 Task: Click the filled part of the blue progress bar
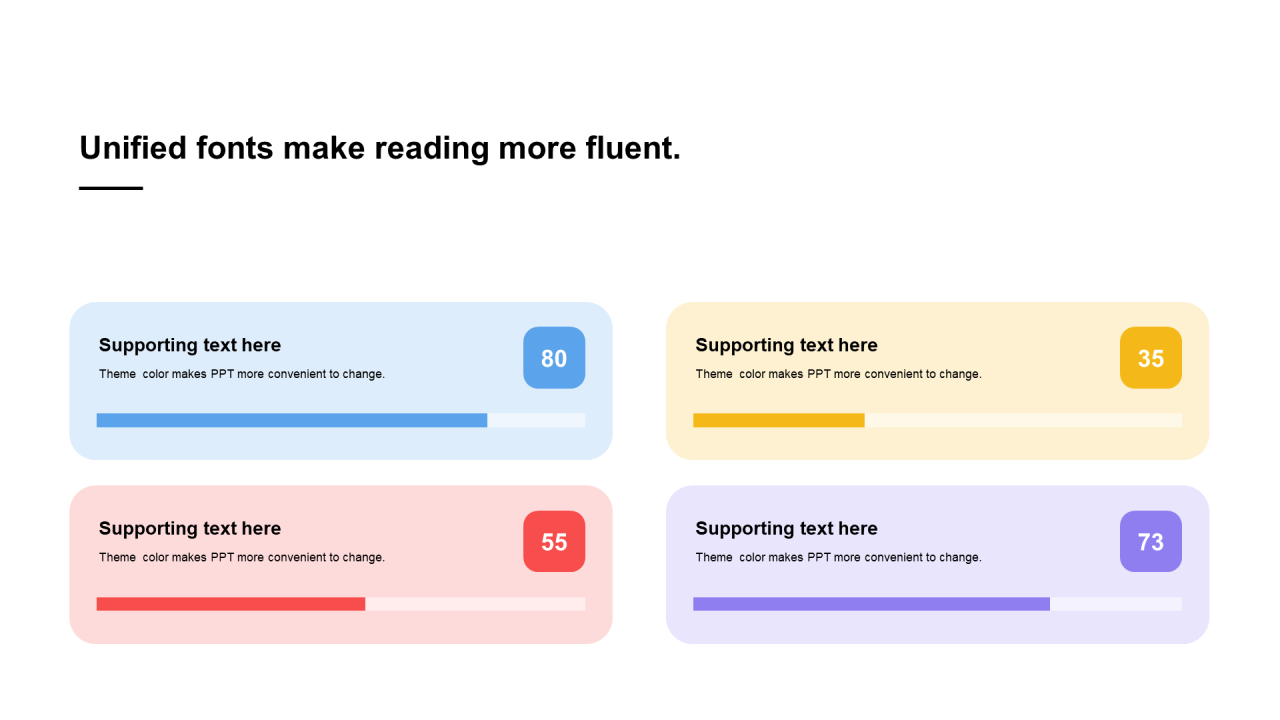(x=291, y=421)
